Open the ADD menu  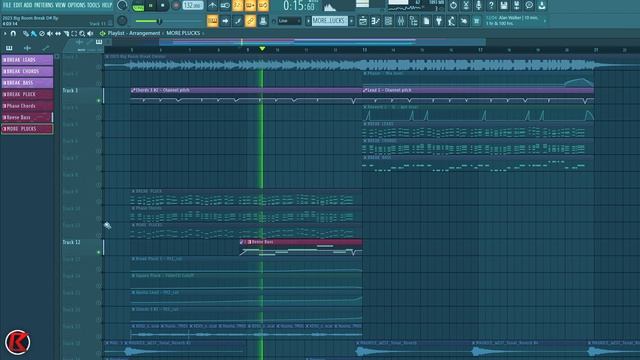(28, 5)
